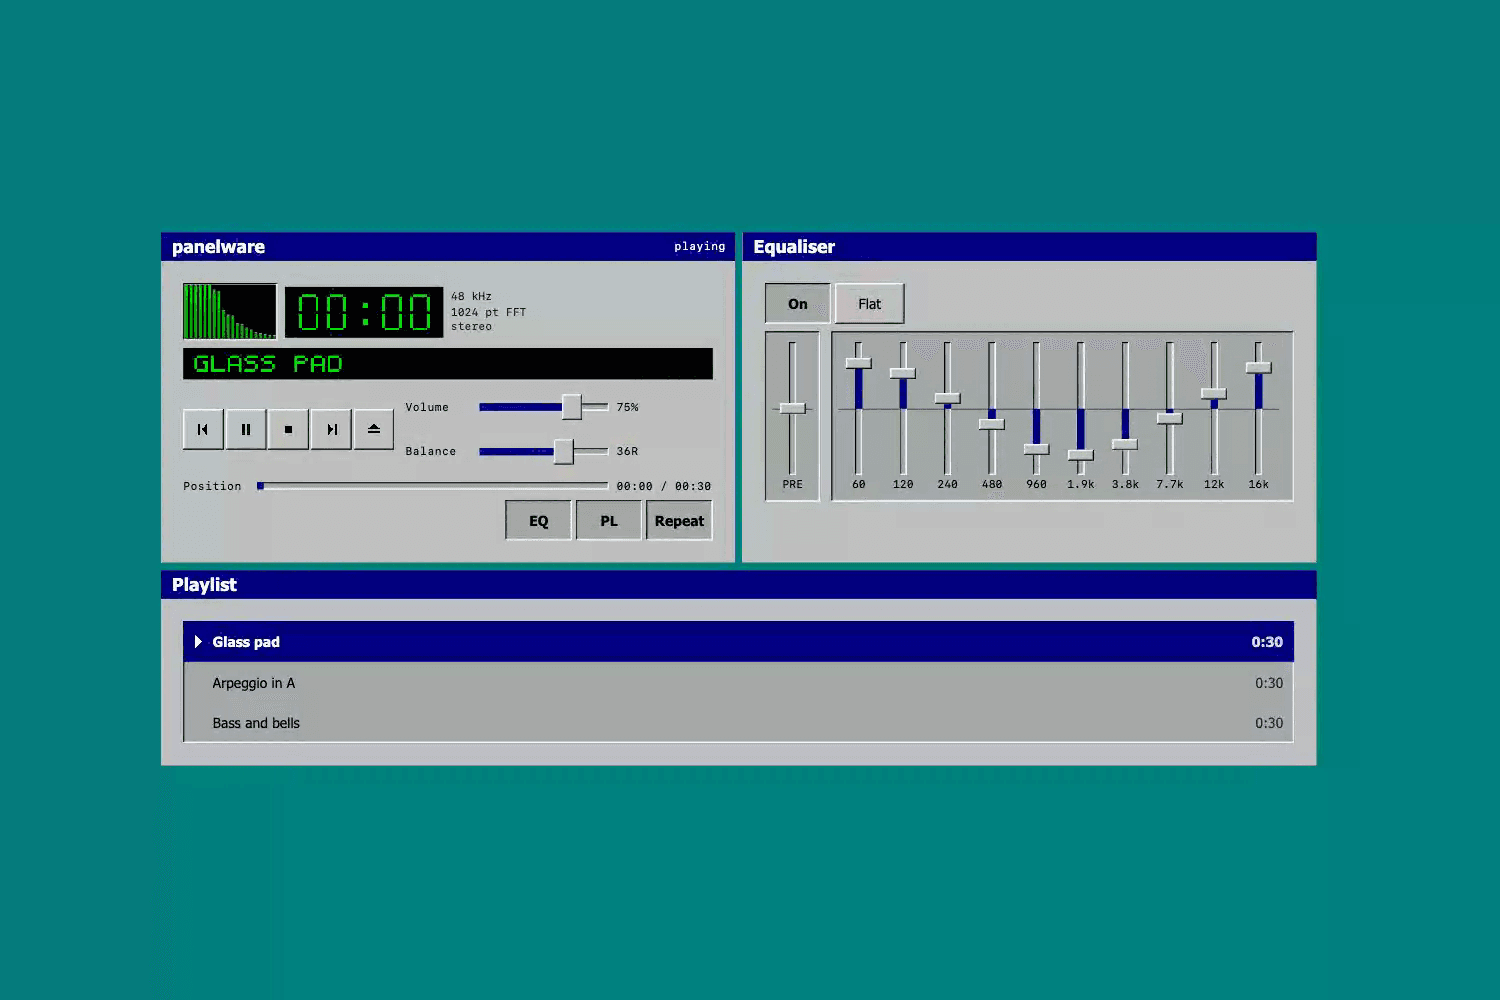This screenshot has width=1500, height=1000.
Task: Click the Equaliser panel title bar
Action: click(1030, 247)
